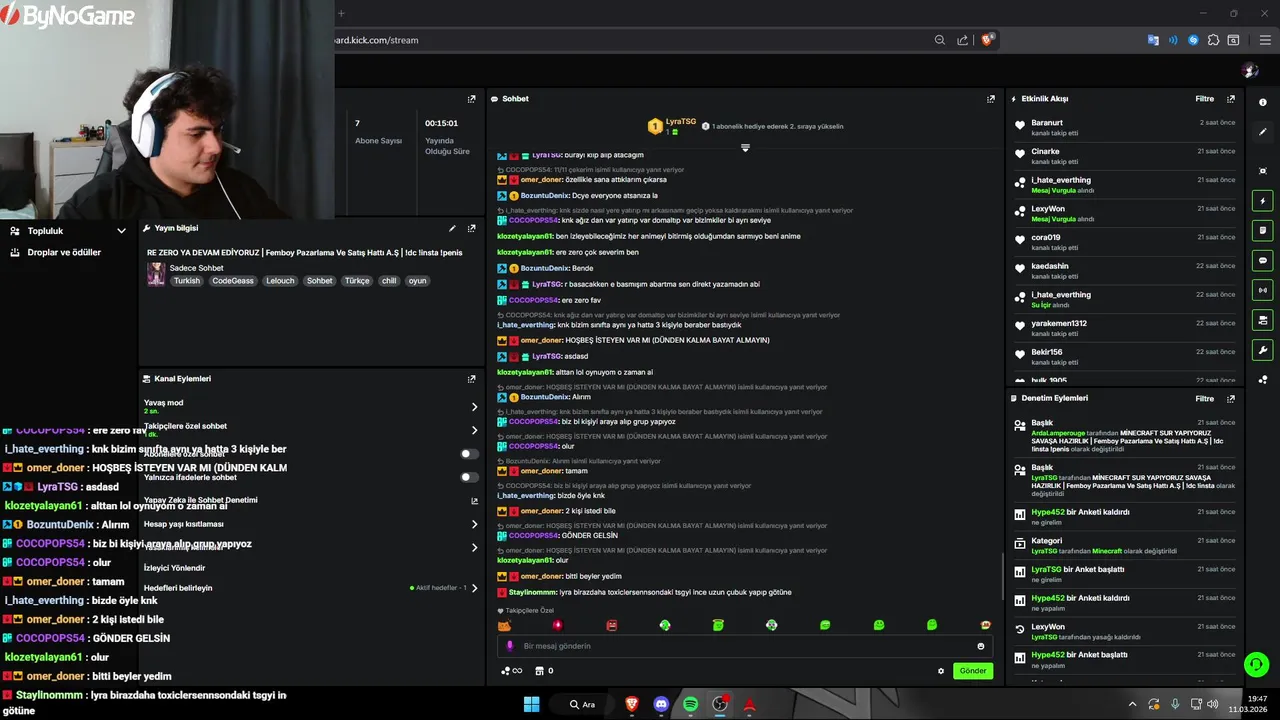Open the channel points icon in right sidebar
Screen dimensions: 1280x720
1263,380
